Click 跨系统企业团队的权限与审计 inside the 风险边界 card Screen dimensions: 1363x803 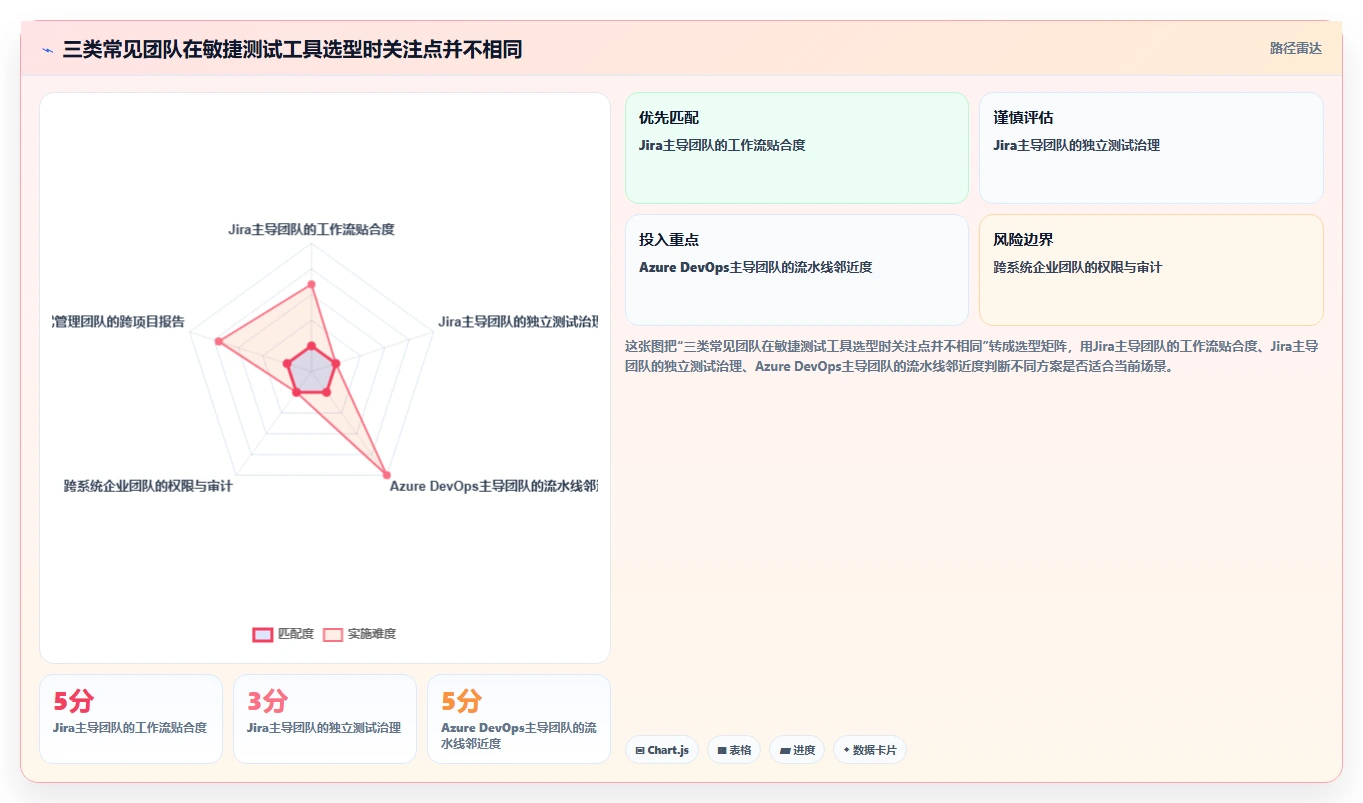click(x=1077, y=267)
